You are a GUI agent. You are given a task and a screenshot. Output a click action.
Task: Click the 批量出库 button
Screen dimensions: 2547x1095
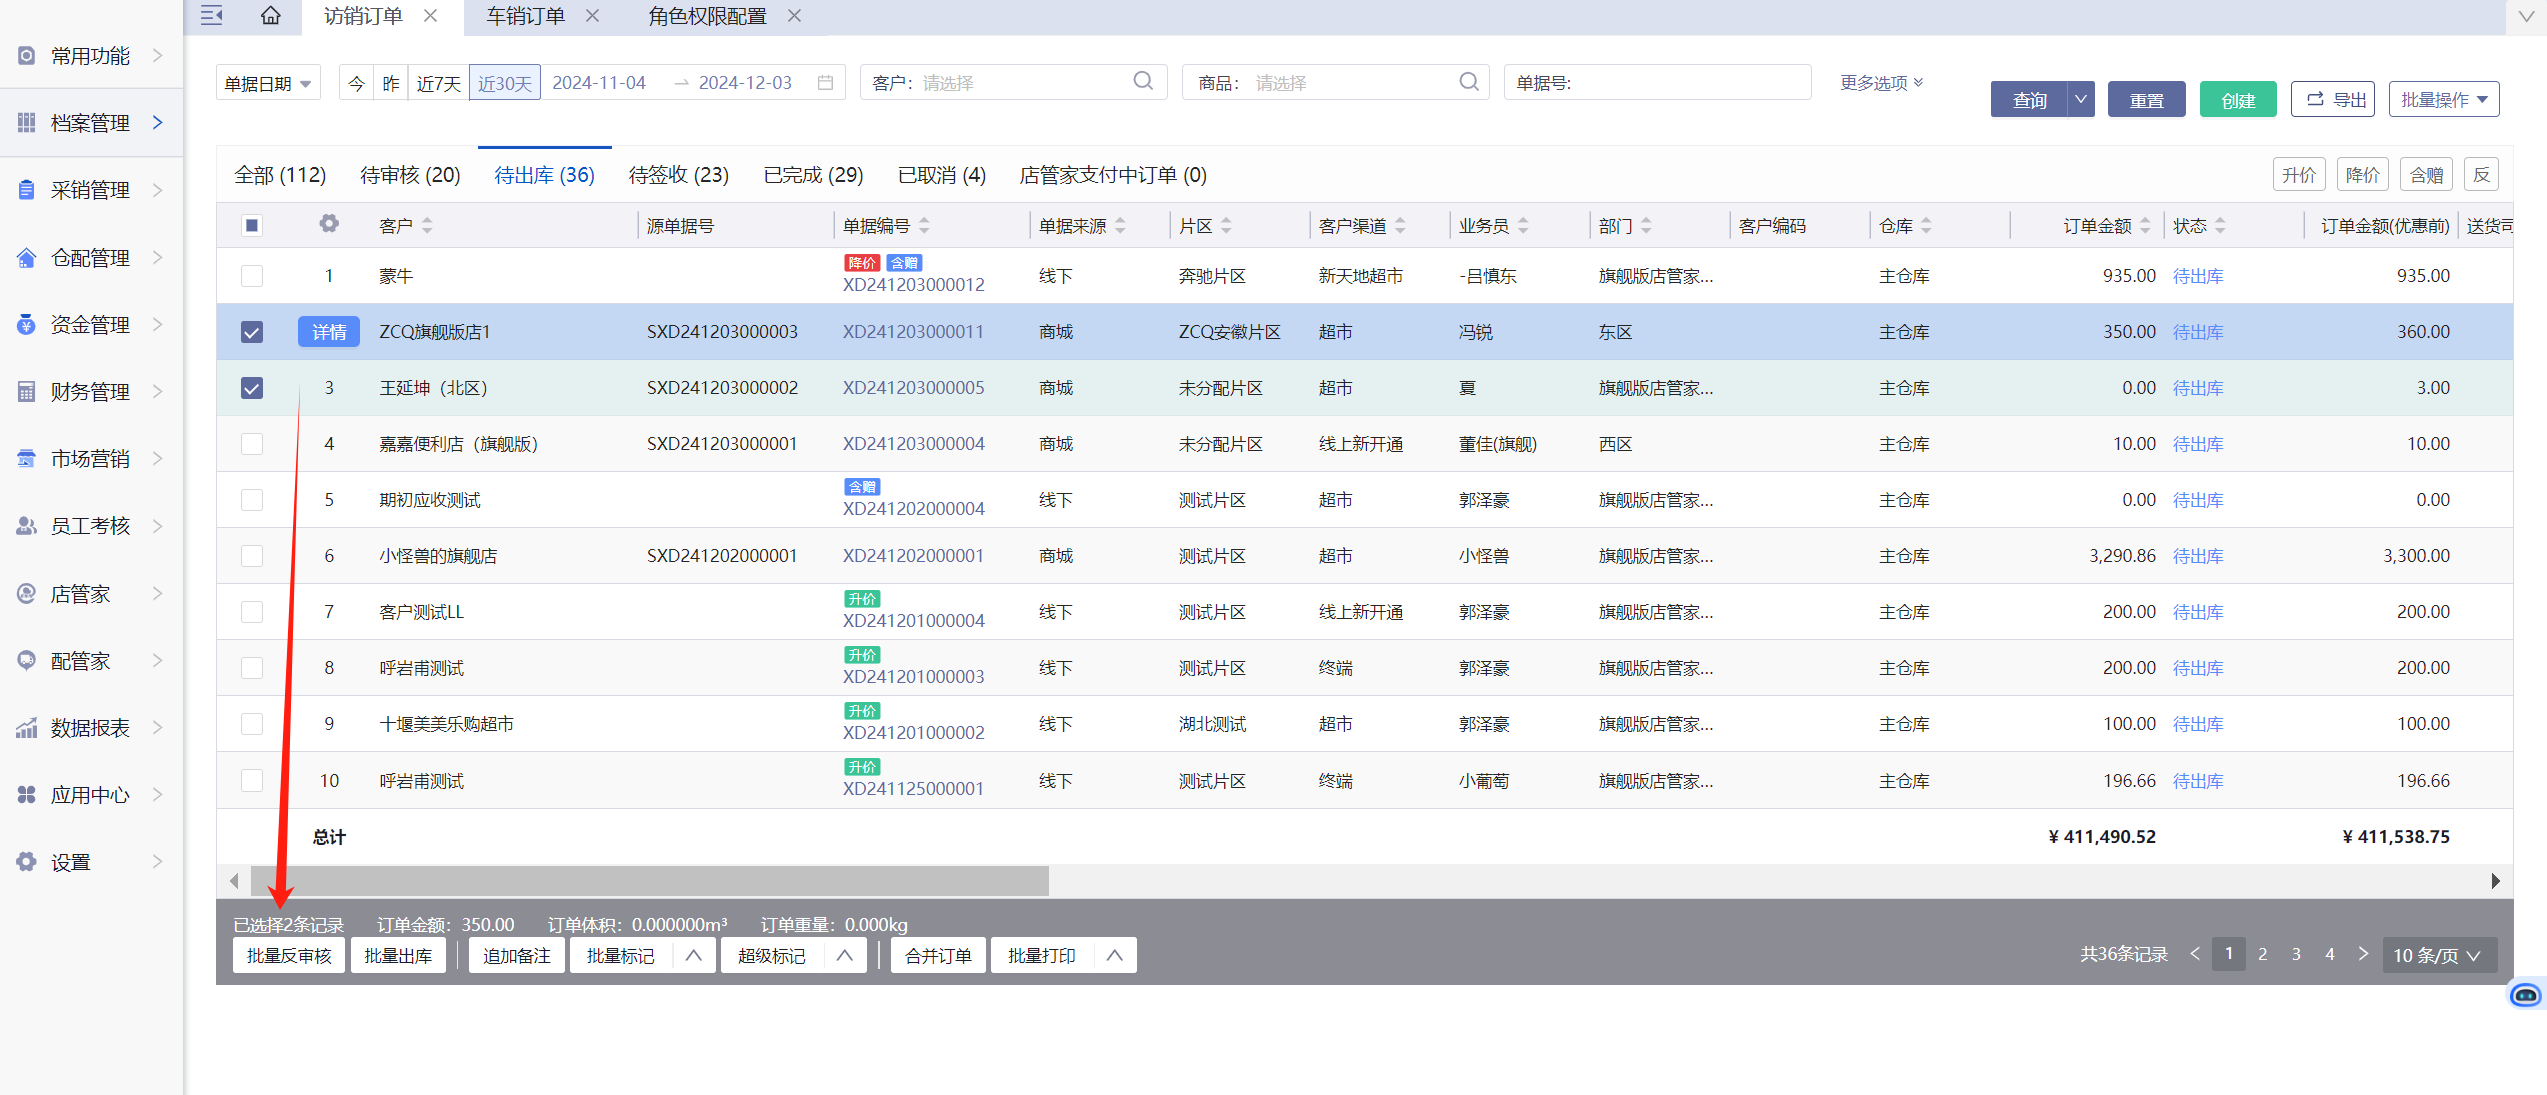[x=398, y=956]
